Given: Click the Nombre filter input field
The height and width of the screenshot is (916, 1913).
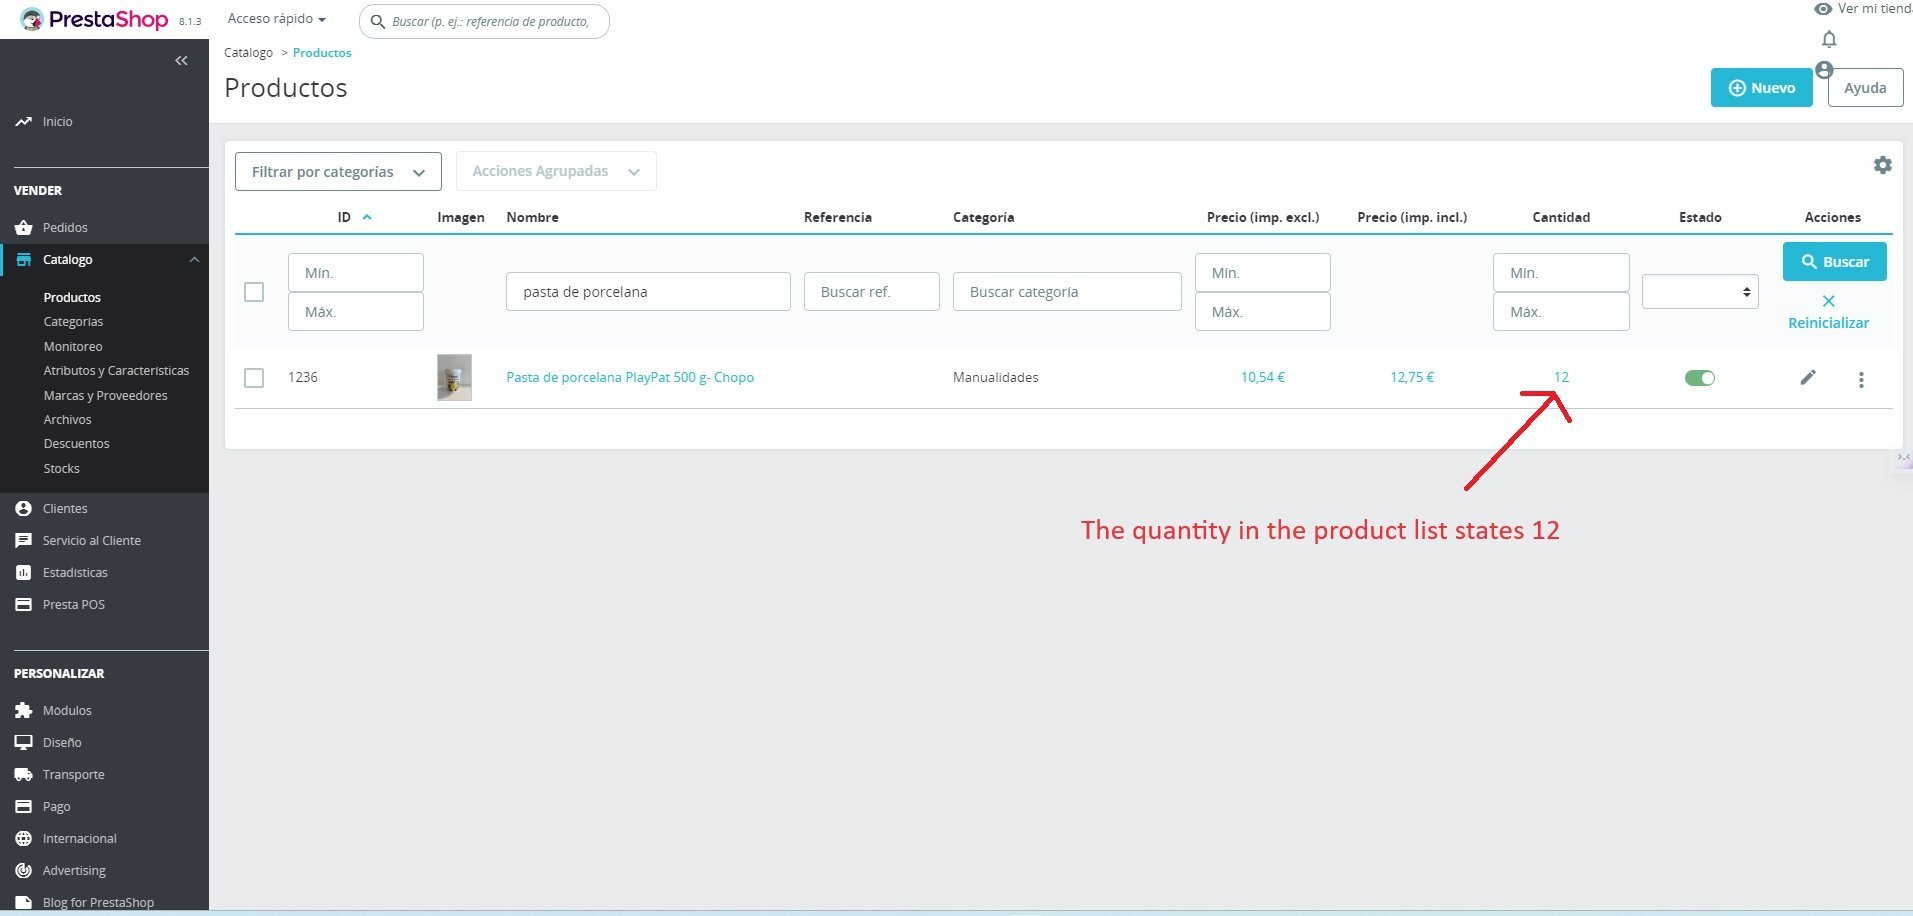Looking at the screenshot, I should 648,292.
